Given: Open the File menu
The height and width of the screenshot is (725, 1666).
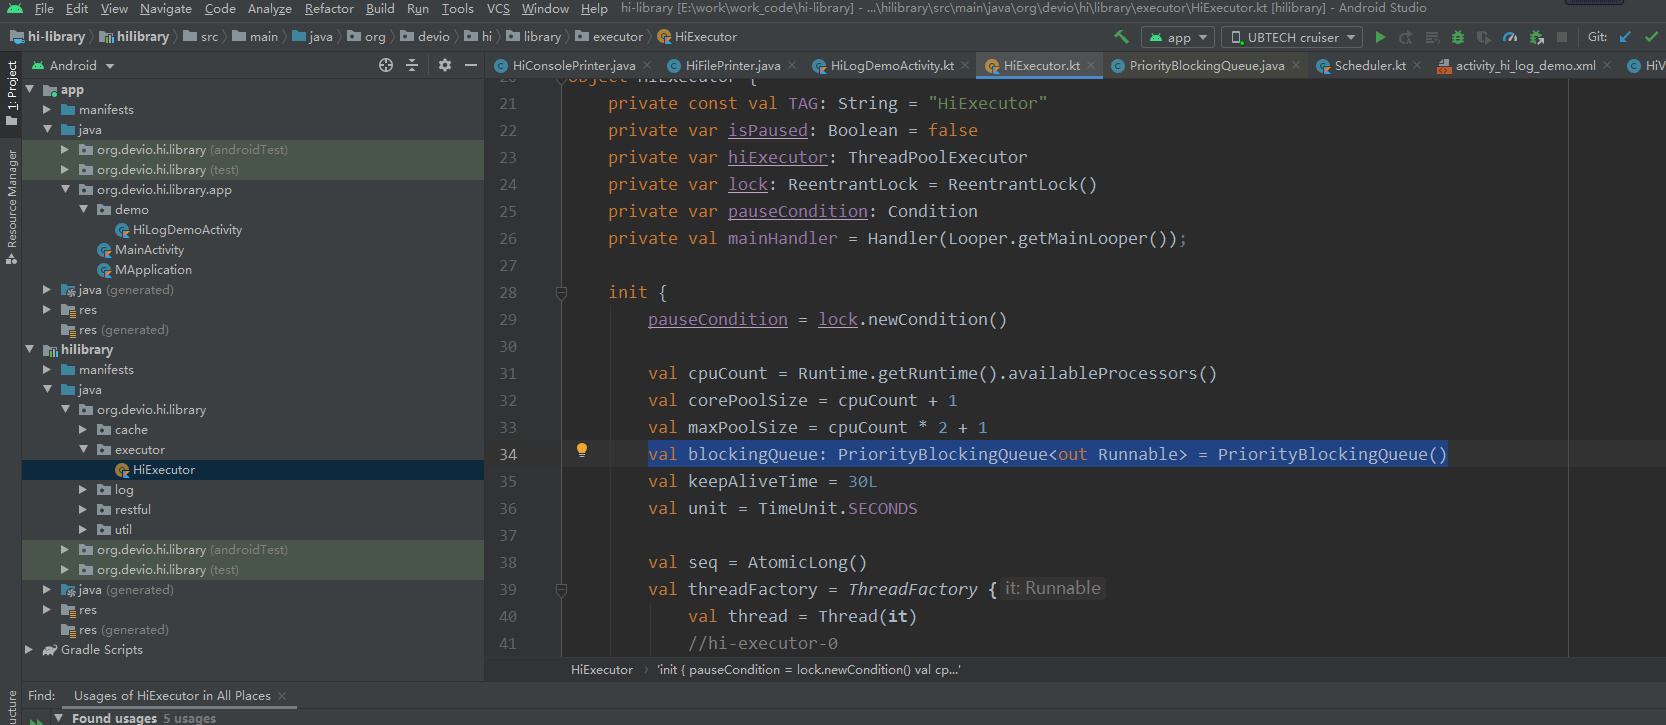Looking at the screenshot, I should [x=44, y=9].
